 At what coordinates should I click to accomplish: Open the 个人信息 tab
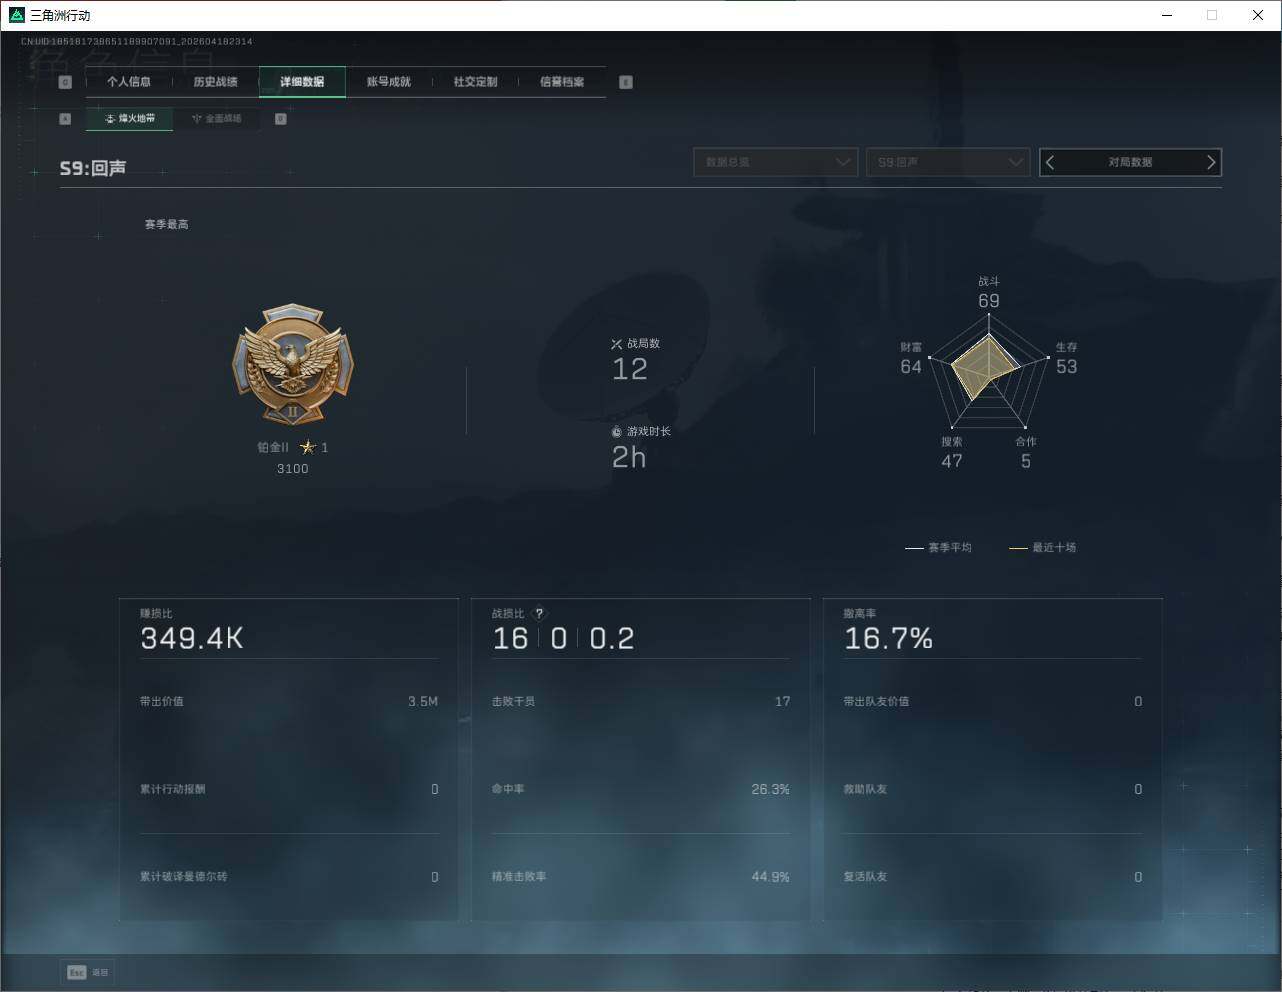coord(129,82)
